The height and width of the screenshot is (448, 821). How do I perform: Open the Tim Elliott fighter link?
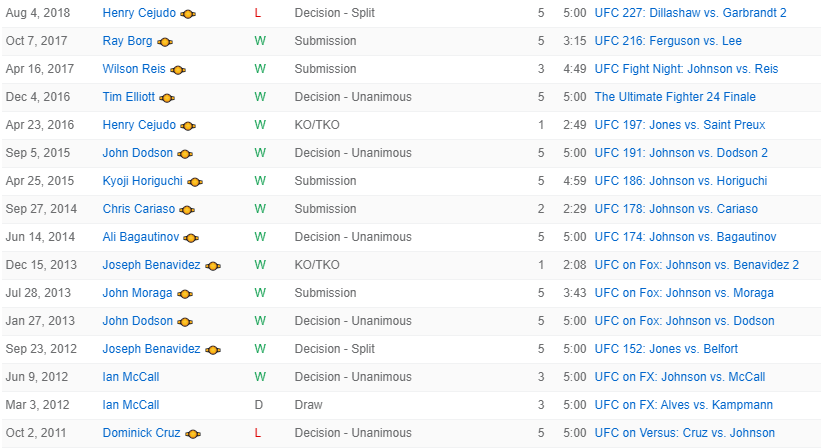pyautogui.click(x=128, y=97)
